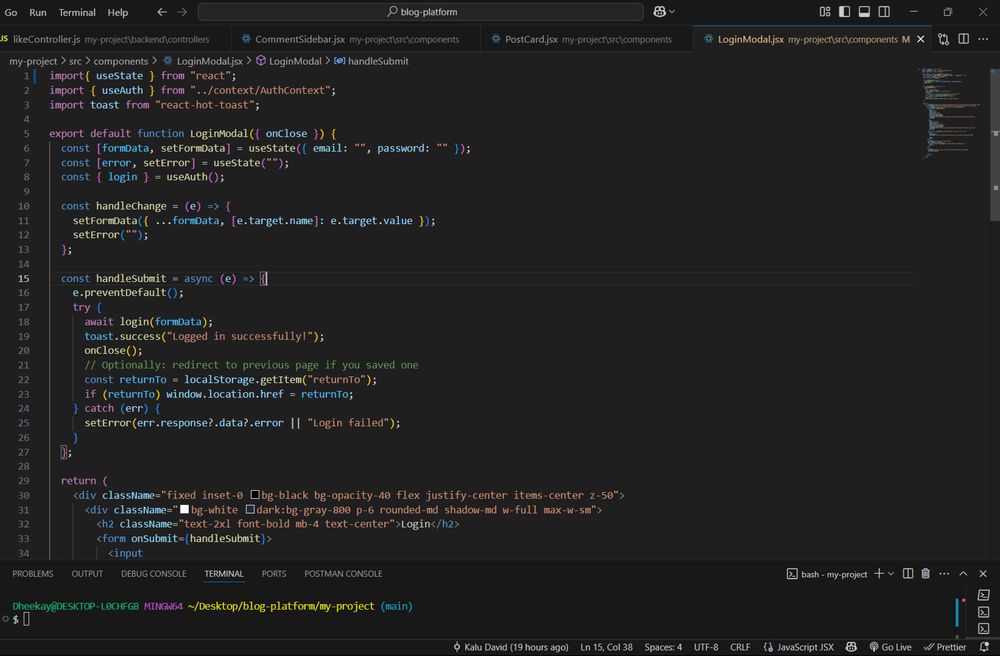Switch to the PORTS tab
Image resolution: width=1000 pixels, height=656 pixels.
[274, 574]
